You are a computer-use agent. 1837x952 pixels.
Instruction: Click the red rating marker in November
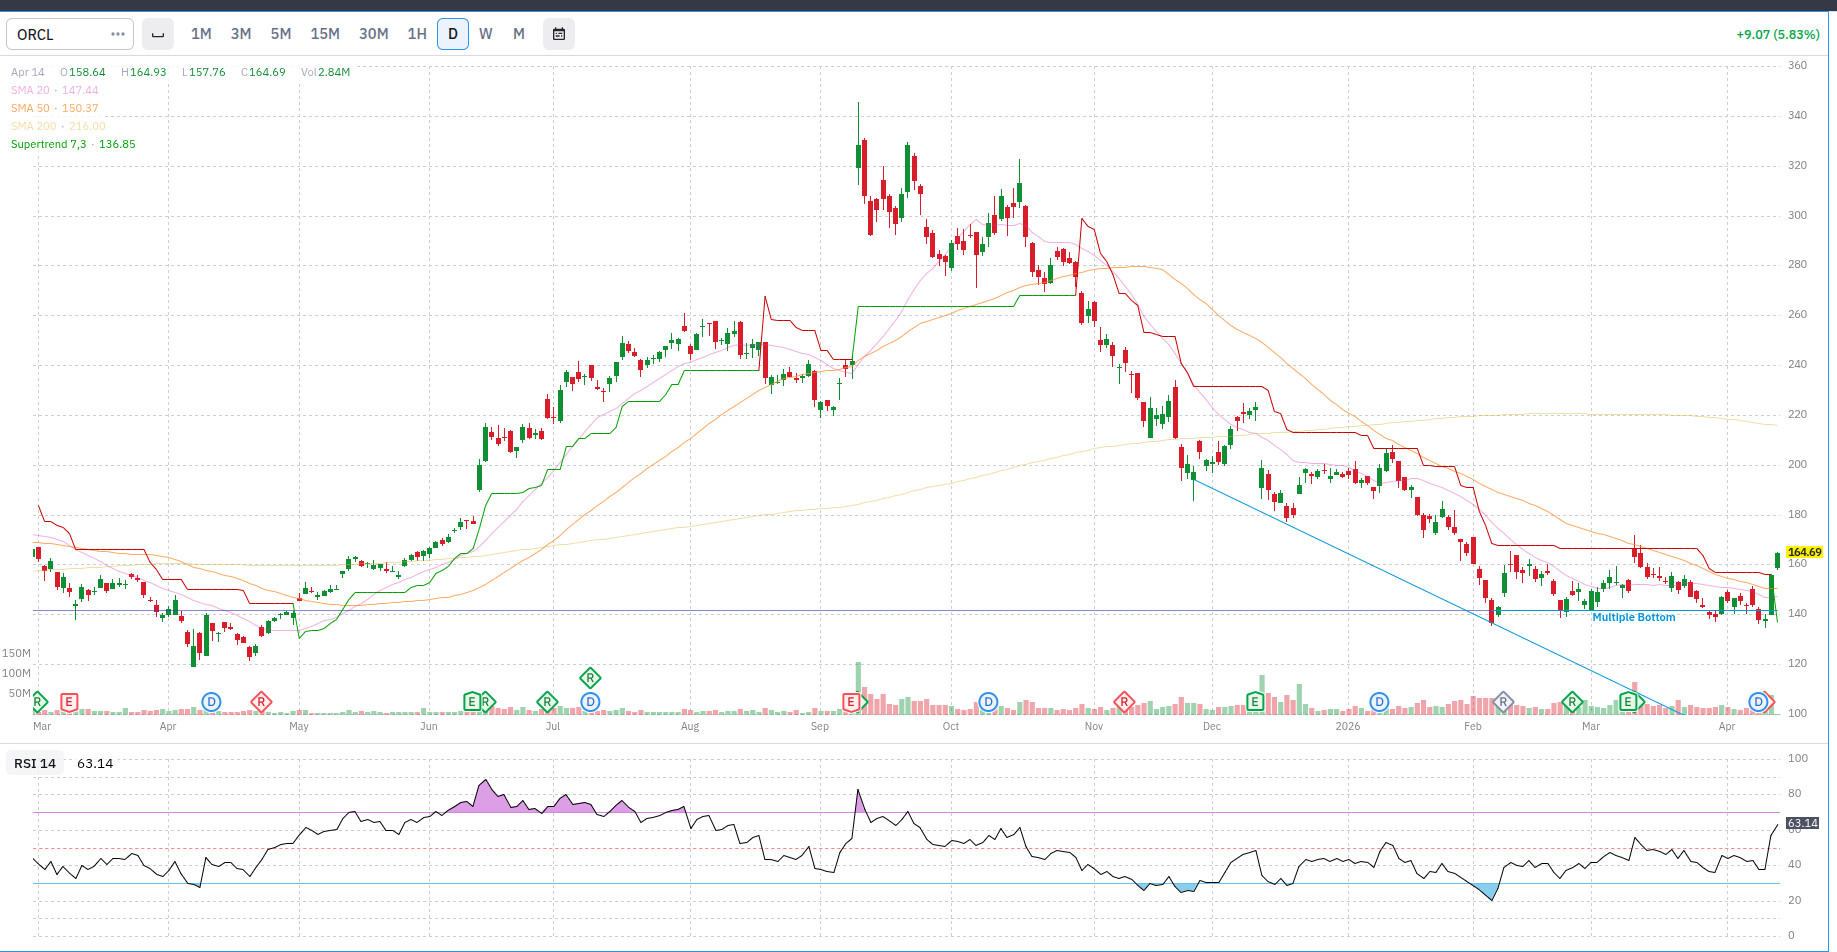tap(1124, 702)
